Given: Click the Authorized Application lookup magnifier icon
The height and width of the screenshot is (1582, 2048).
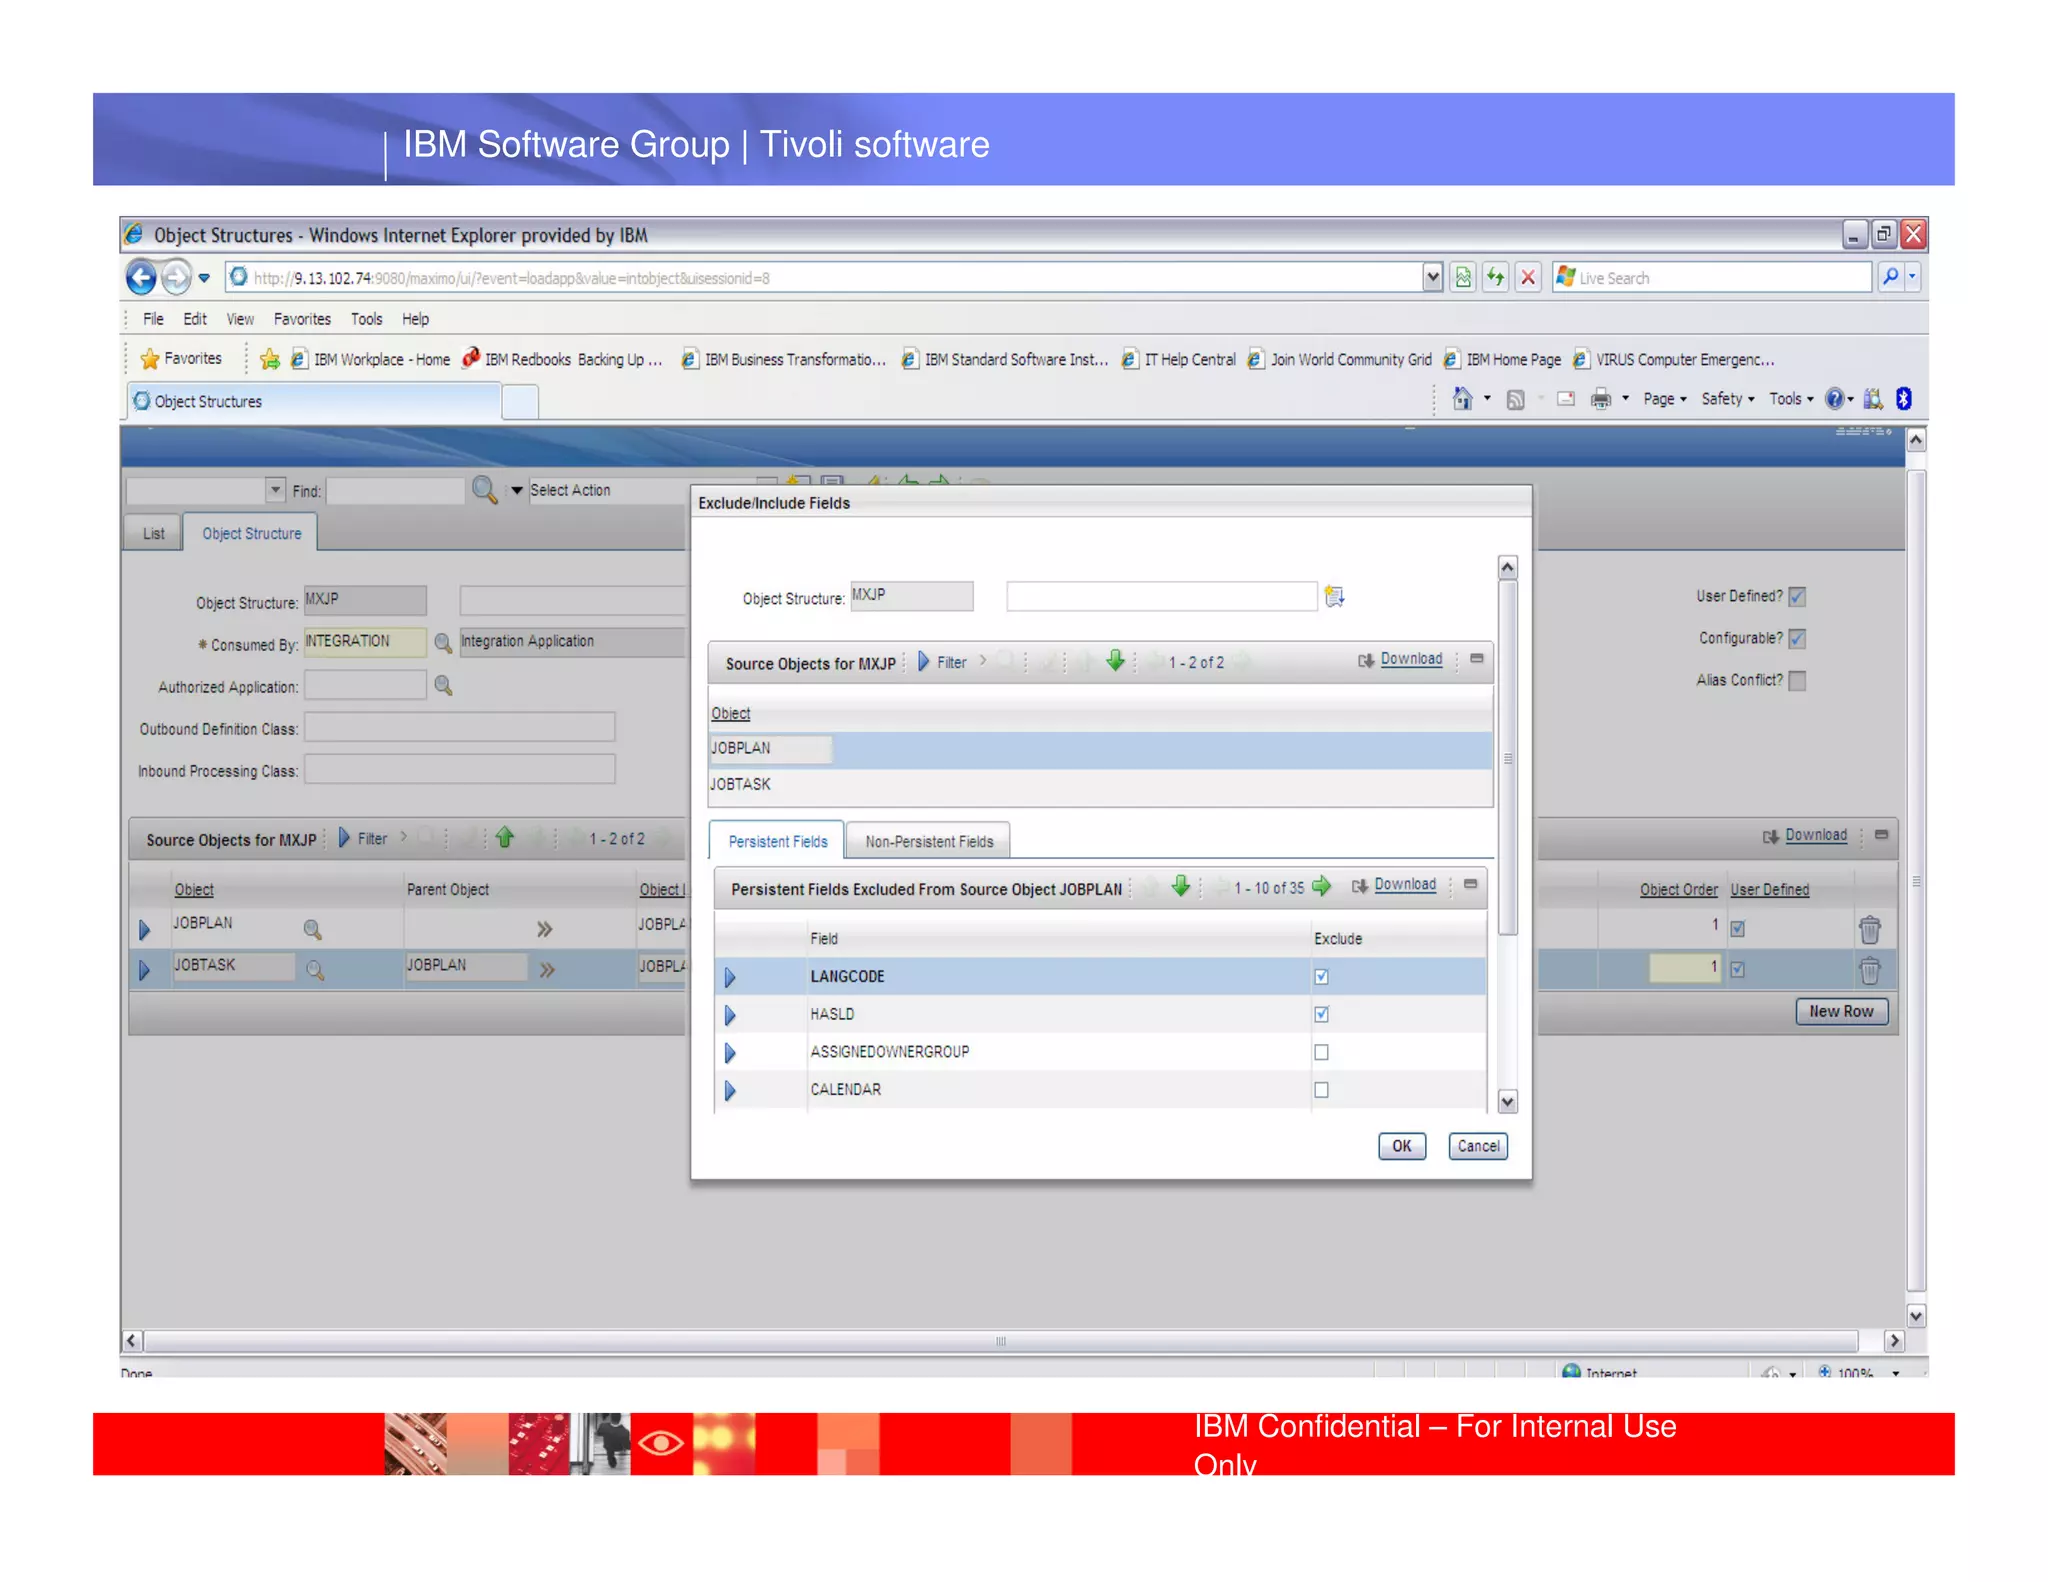Looking at the screenshot, I should tap(443, 685).
